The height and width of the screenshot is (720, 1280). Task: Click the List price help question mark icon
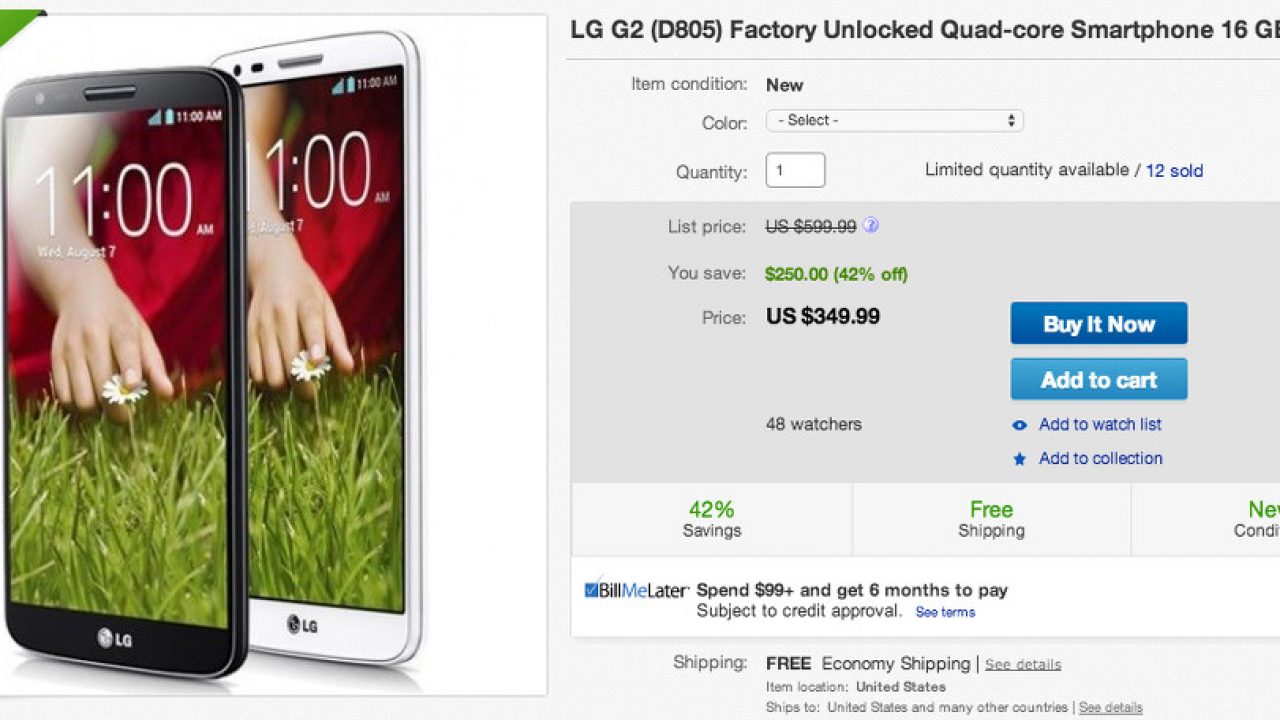click(x=871, y=226)
